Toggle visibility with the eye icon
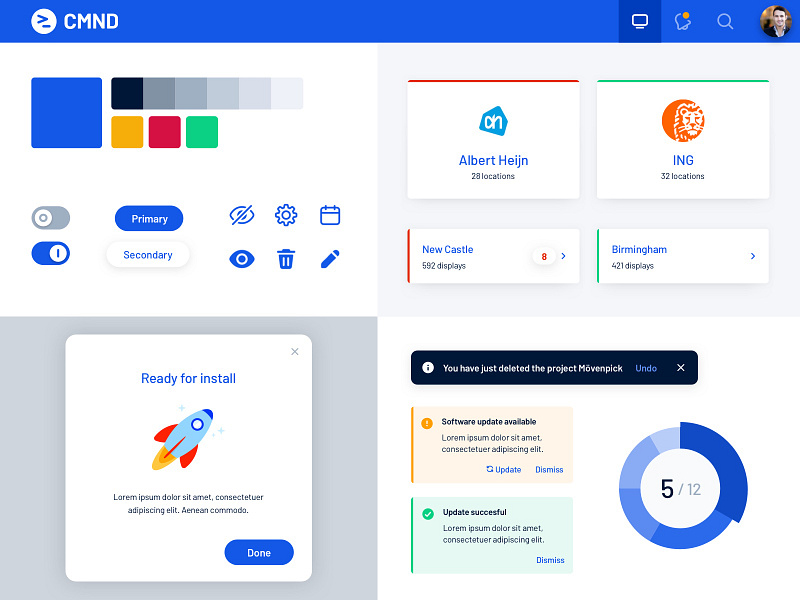 pyautogui.click(x=241, y=258)
